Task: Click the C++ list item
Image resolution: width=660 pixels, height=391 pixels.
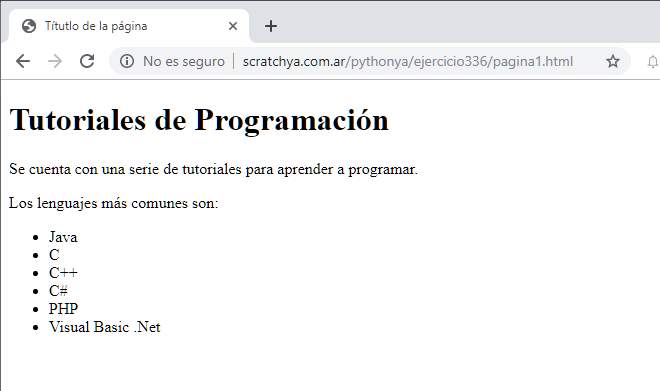Action: (63, 273)
